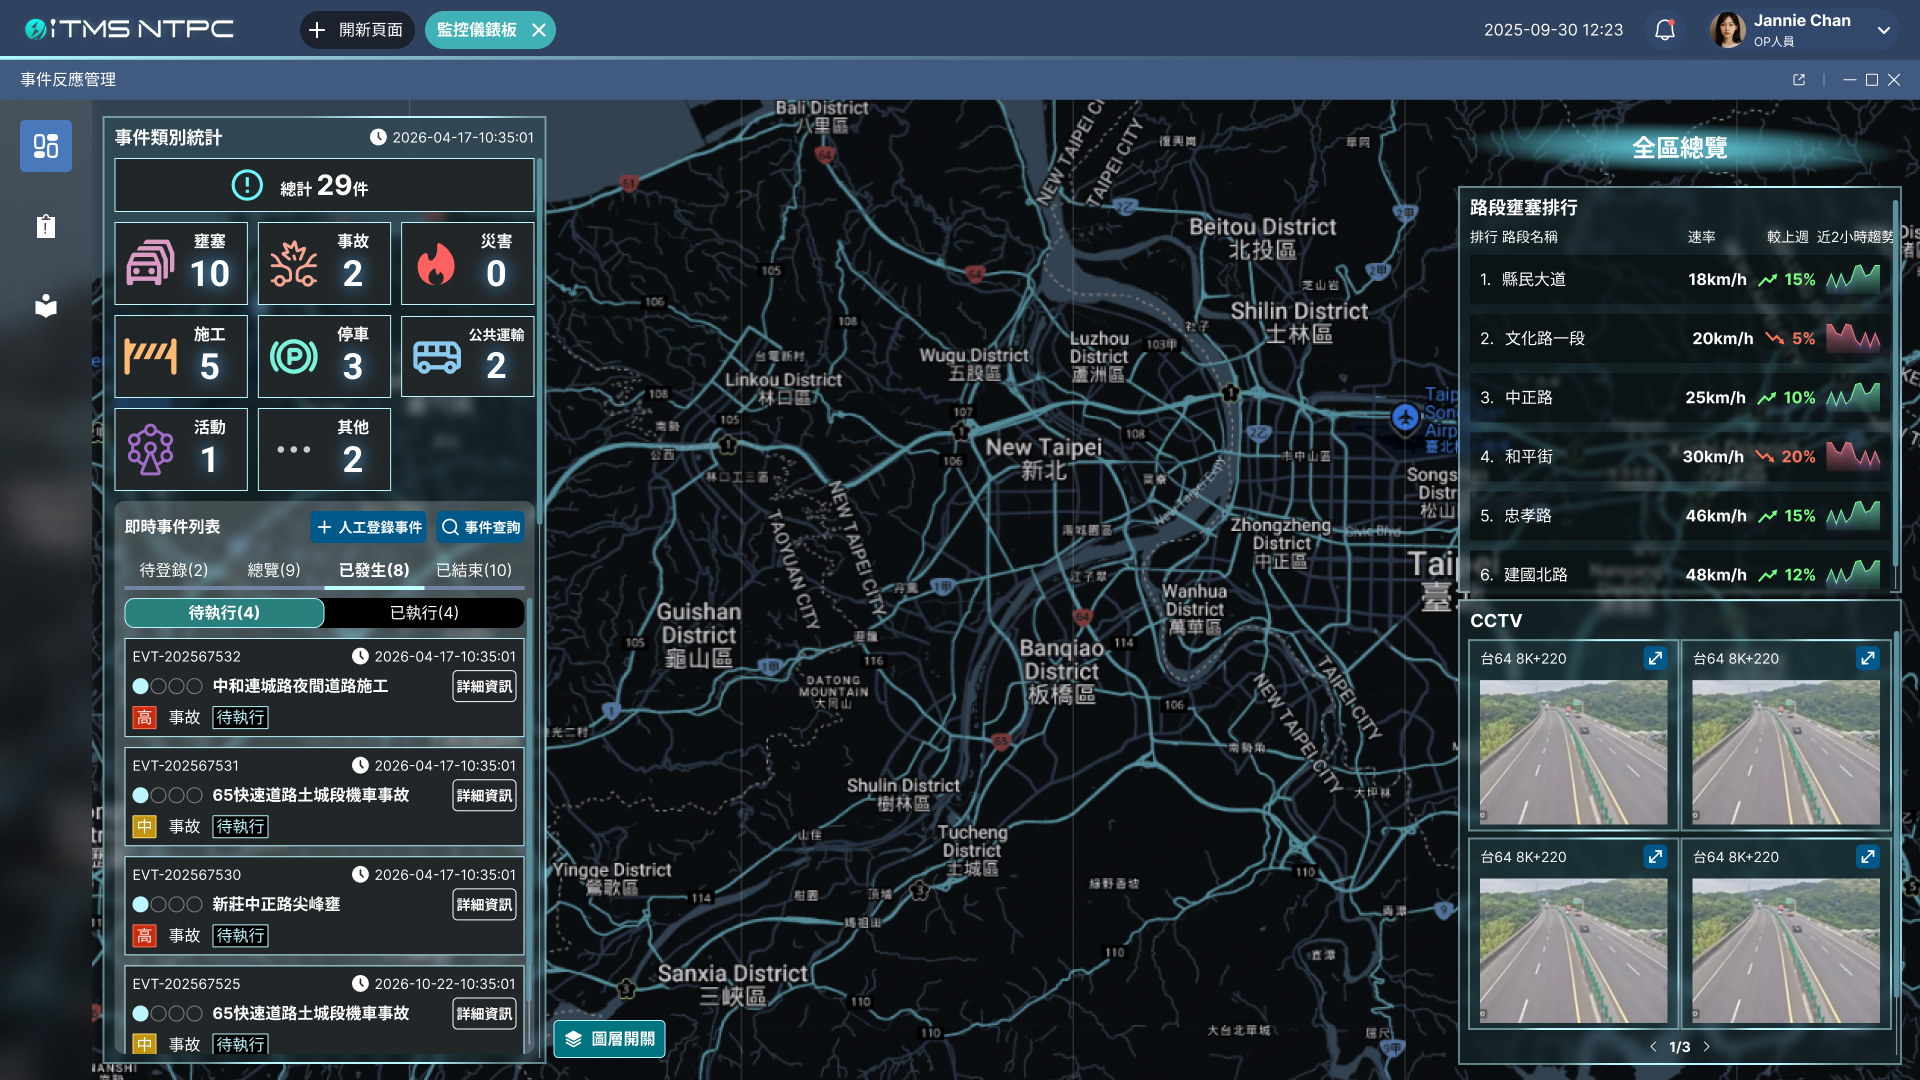Select the parking (停車) category tile

(x=324, y=357)
